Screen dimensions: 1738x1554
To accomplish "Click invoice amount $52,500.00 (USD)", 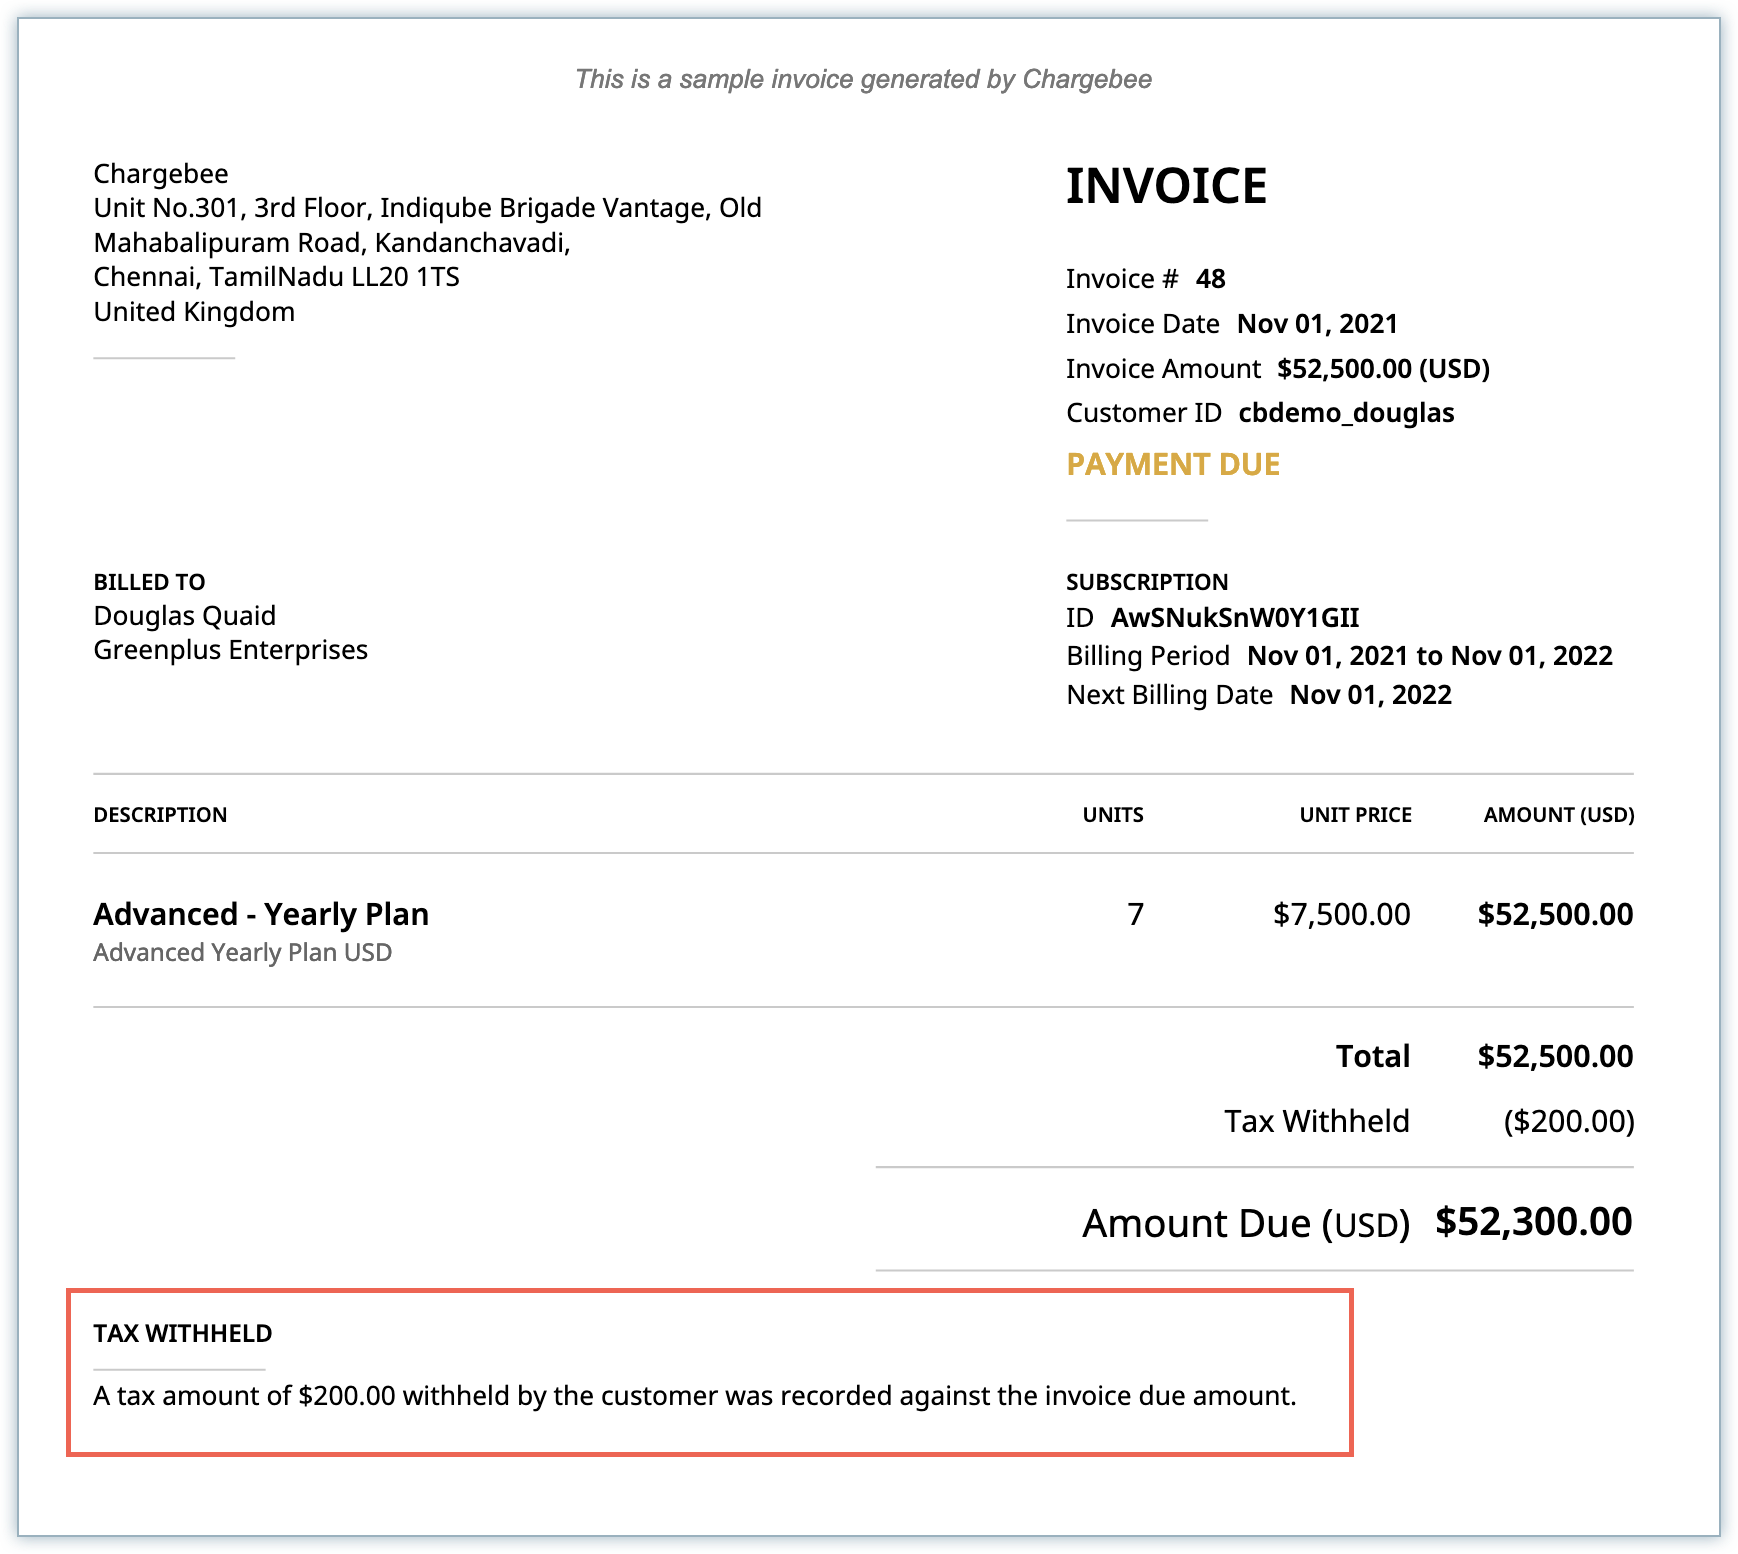I will tap(1383, 369).
